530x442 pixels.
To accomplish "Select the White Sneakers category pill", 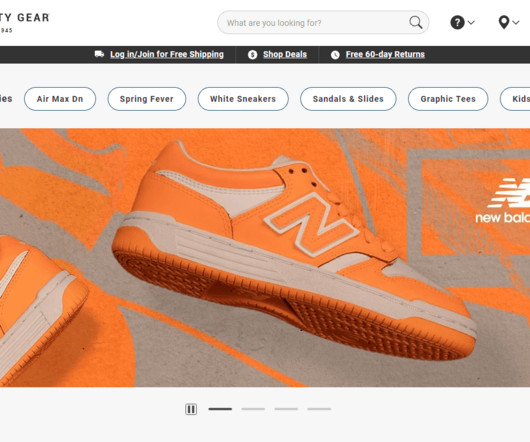I will point(243,99).
